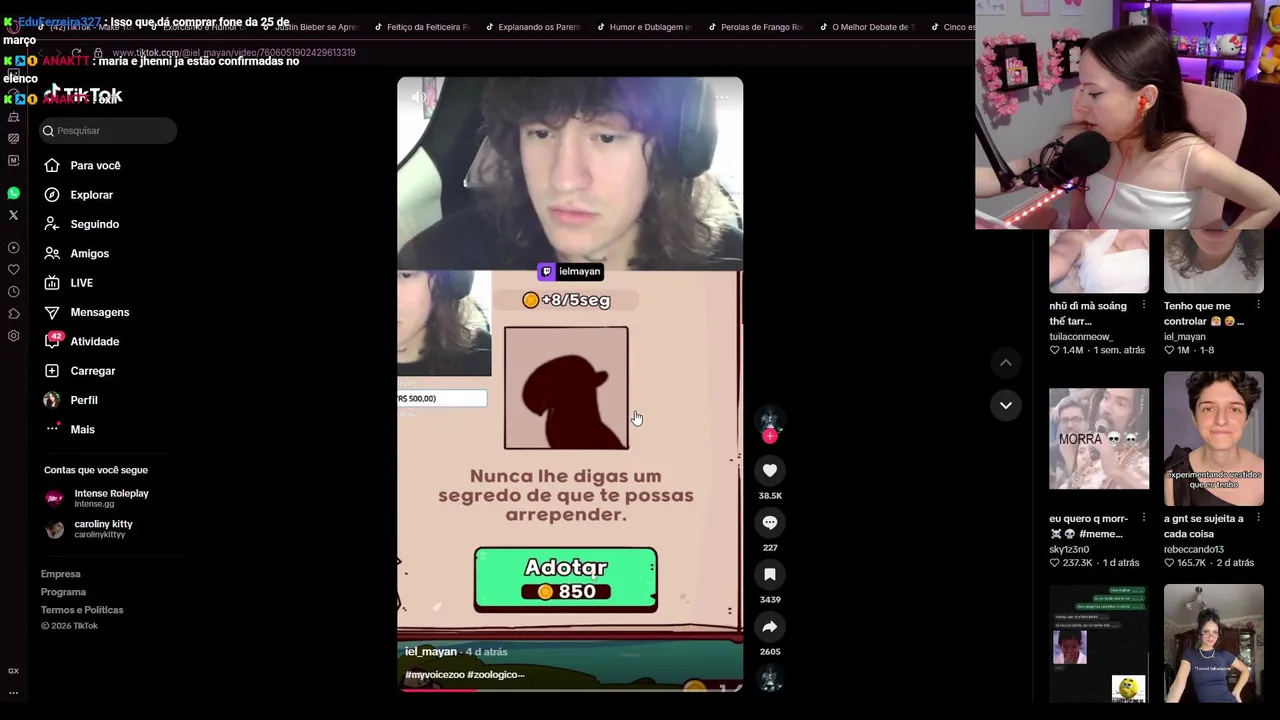Open the browser sidebar player icon

point(13,248)
